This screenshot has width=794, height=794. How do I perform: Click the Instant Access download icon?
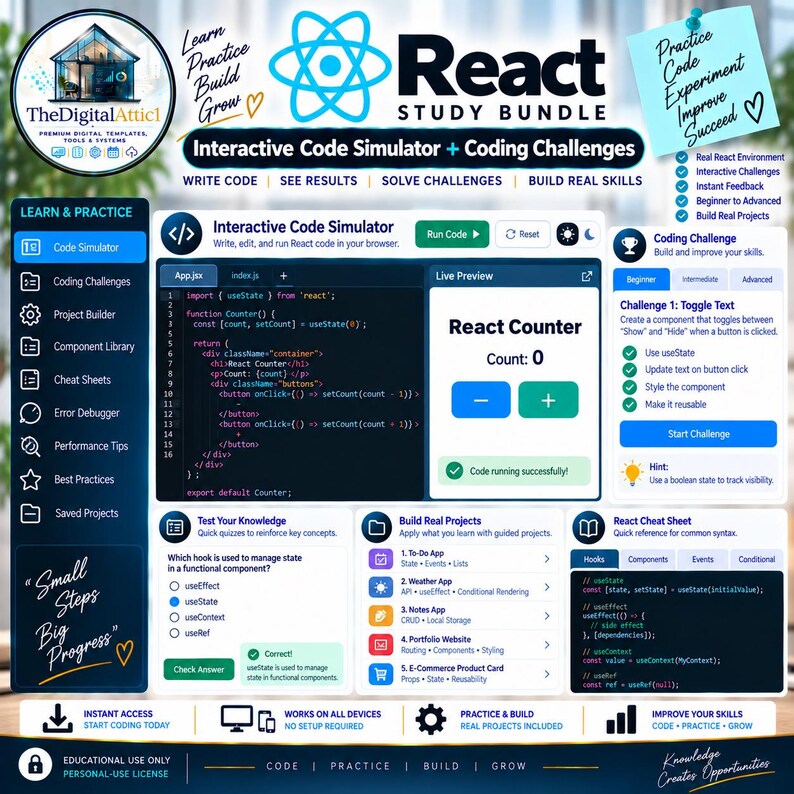[x=57, y=718]
